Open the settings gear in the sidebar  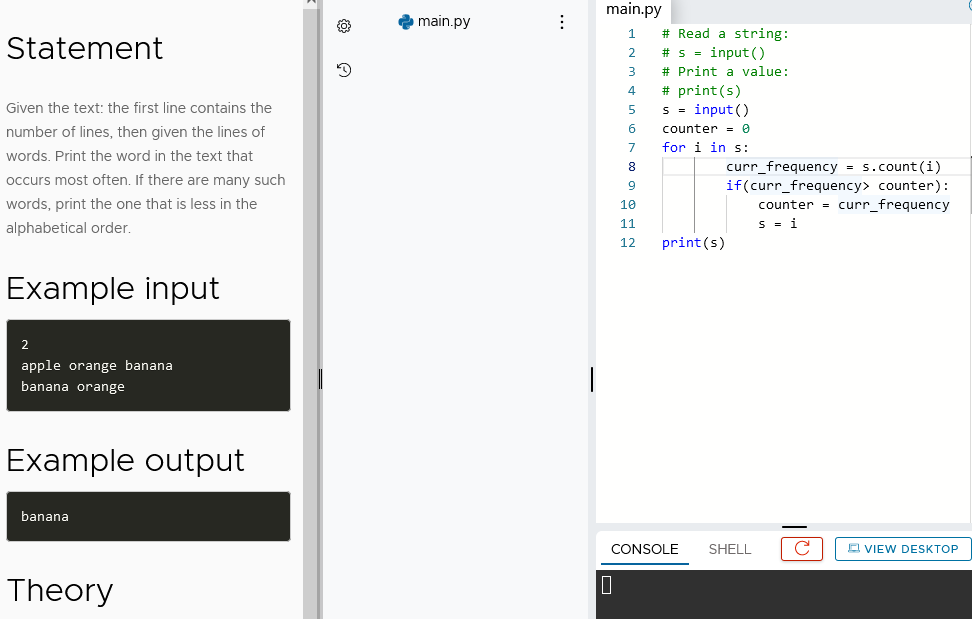(x=344, y=25)
